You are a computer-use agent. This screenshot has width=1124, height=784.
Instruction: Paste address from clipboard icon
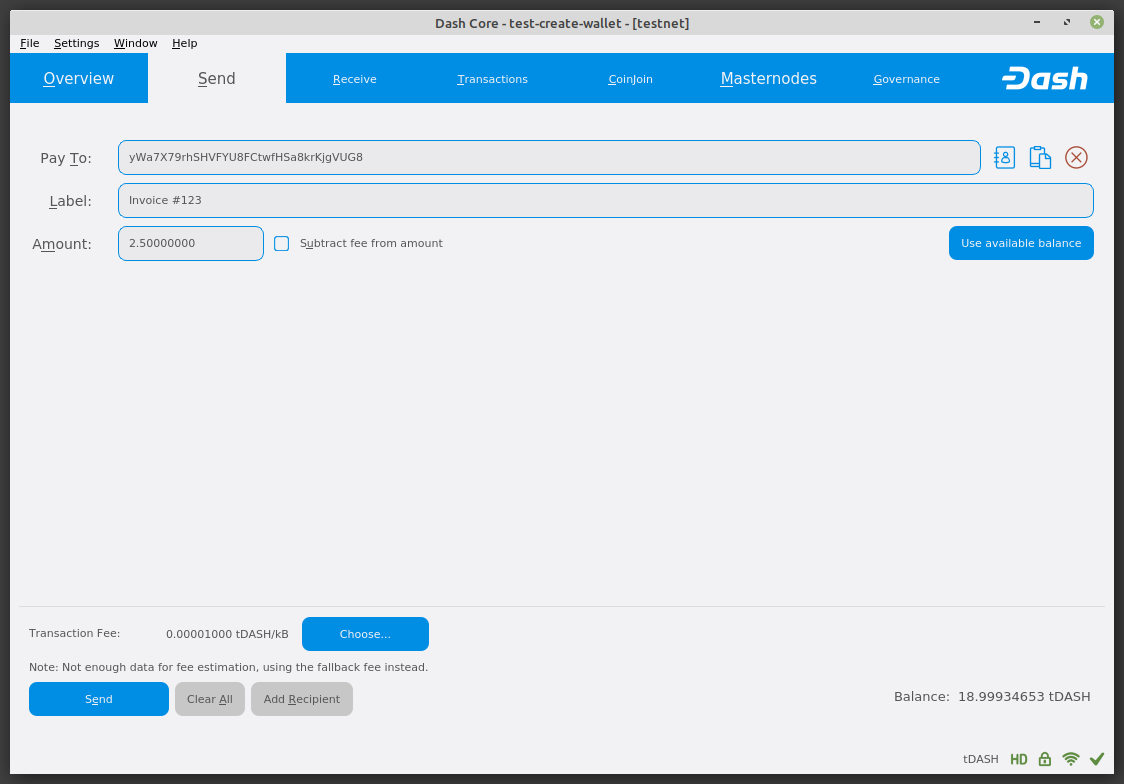(x=1040, y=157)
